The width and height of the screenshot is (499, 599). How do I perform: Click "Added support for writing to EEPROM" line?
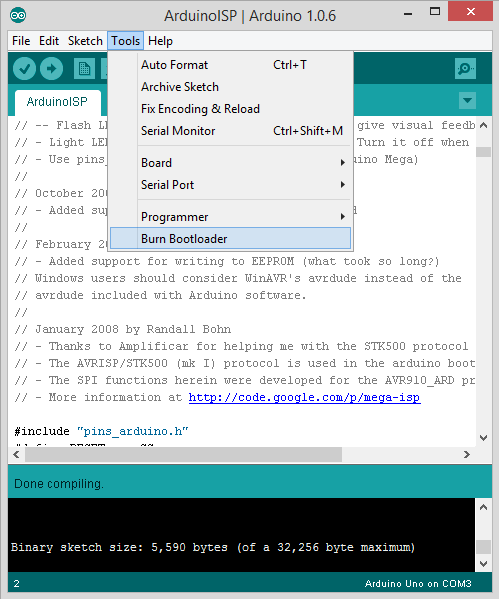[x=227, y=261]
